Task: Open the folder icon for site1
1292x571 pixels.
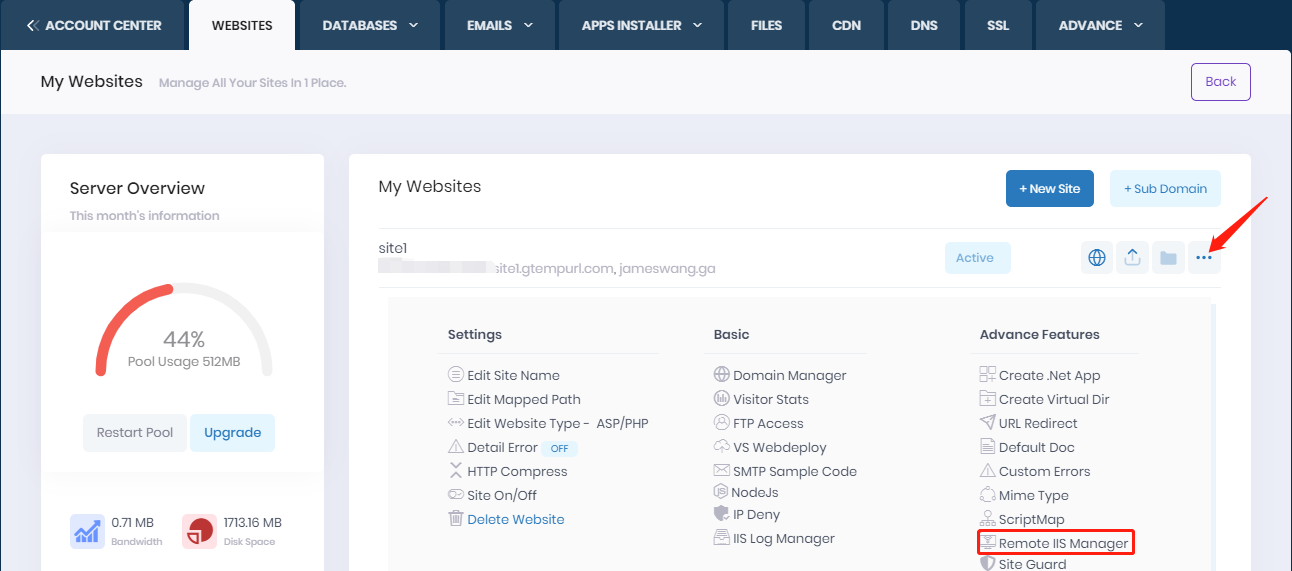Action: click(1168, 258)
